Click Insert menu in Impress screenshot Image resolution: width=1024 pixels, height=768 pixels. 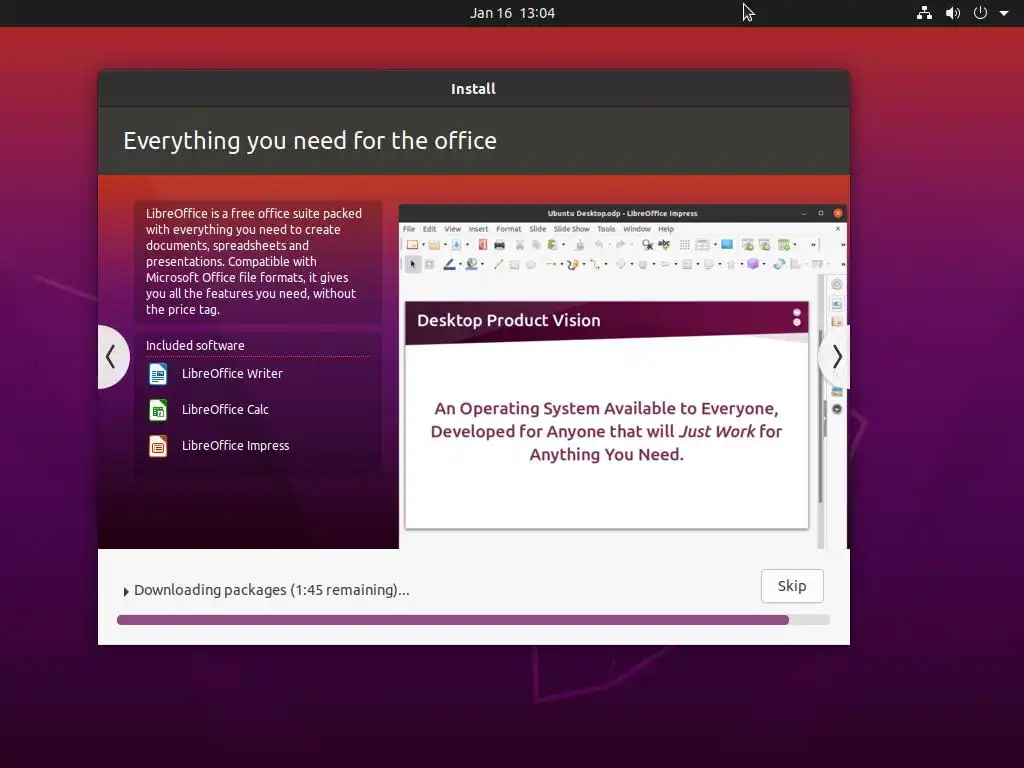click(478, 229)
